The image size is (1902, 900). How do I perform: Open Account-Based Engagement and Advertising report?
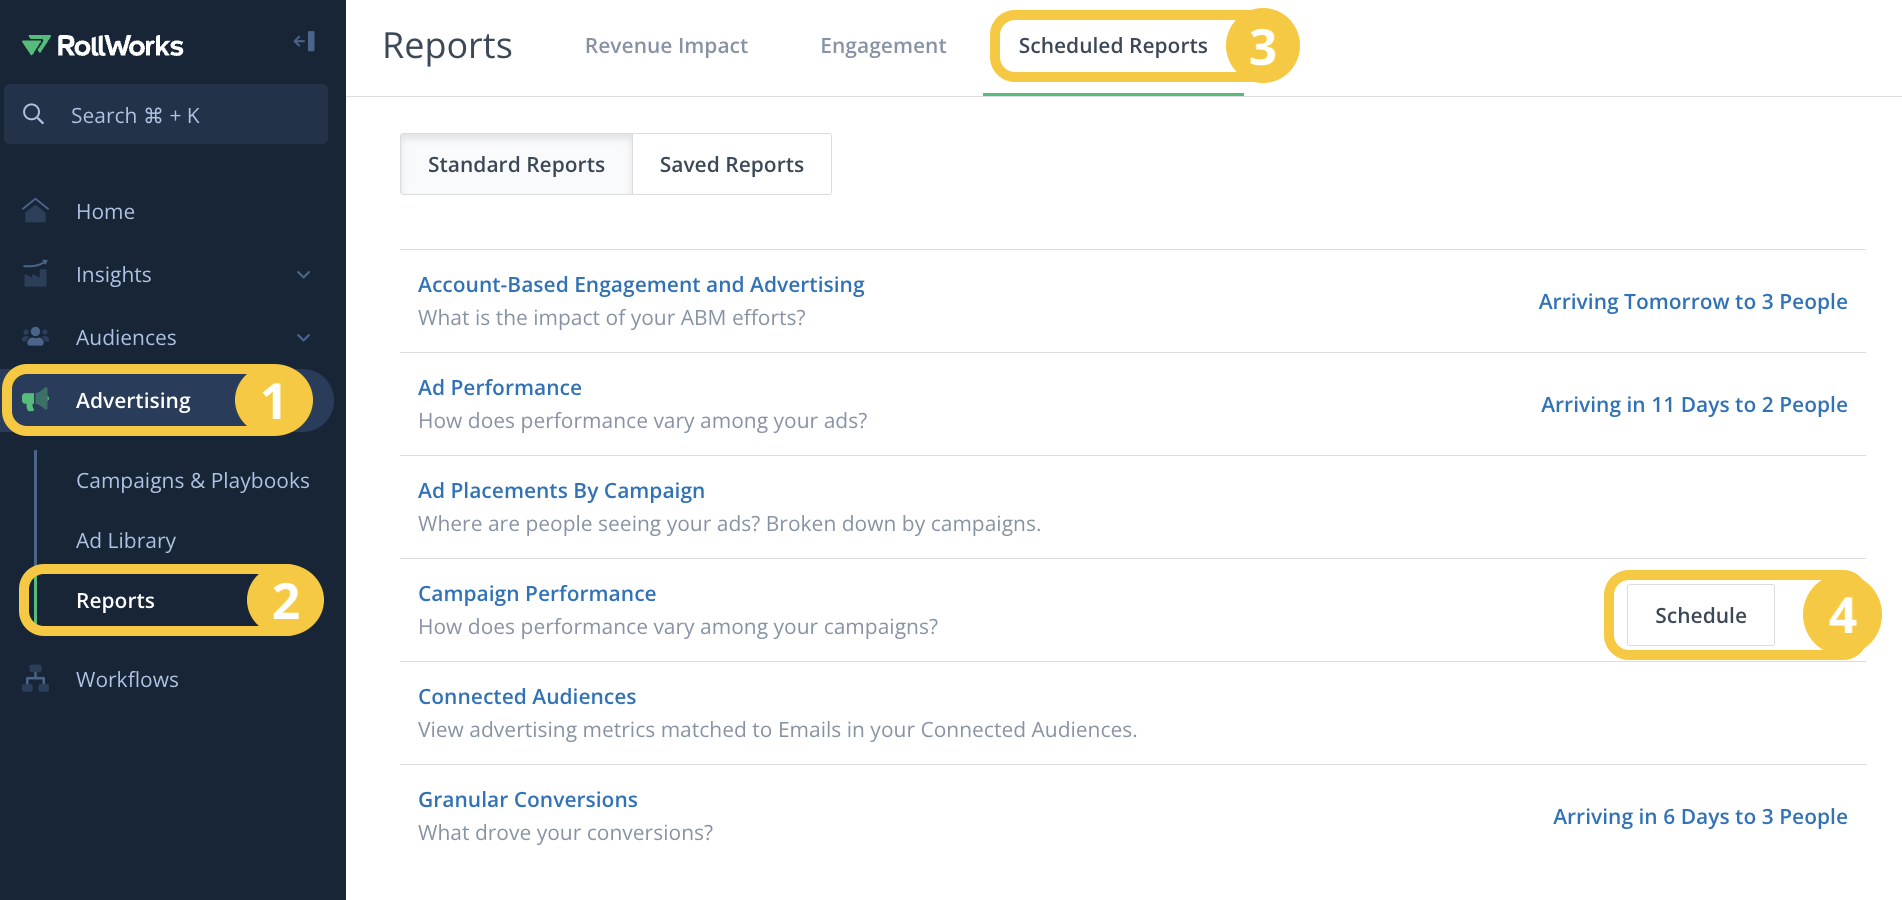(x=641, y=285)
